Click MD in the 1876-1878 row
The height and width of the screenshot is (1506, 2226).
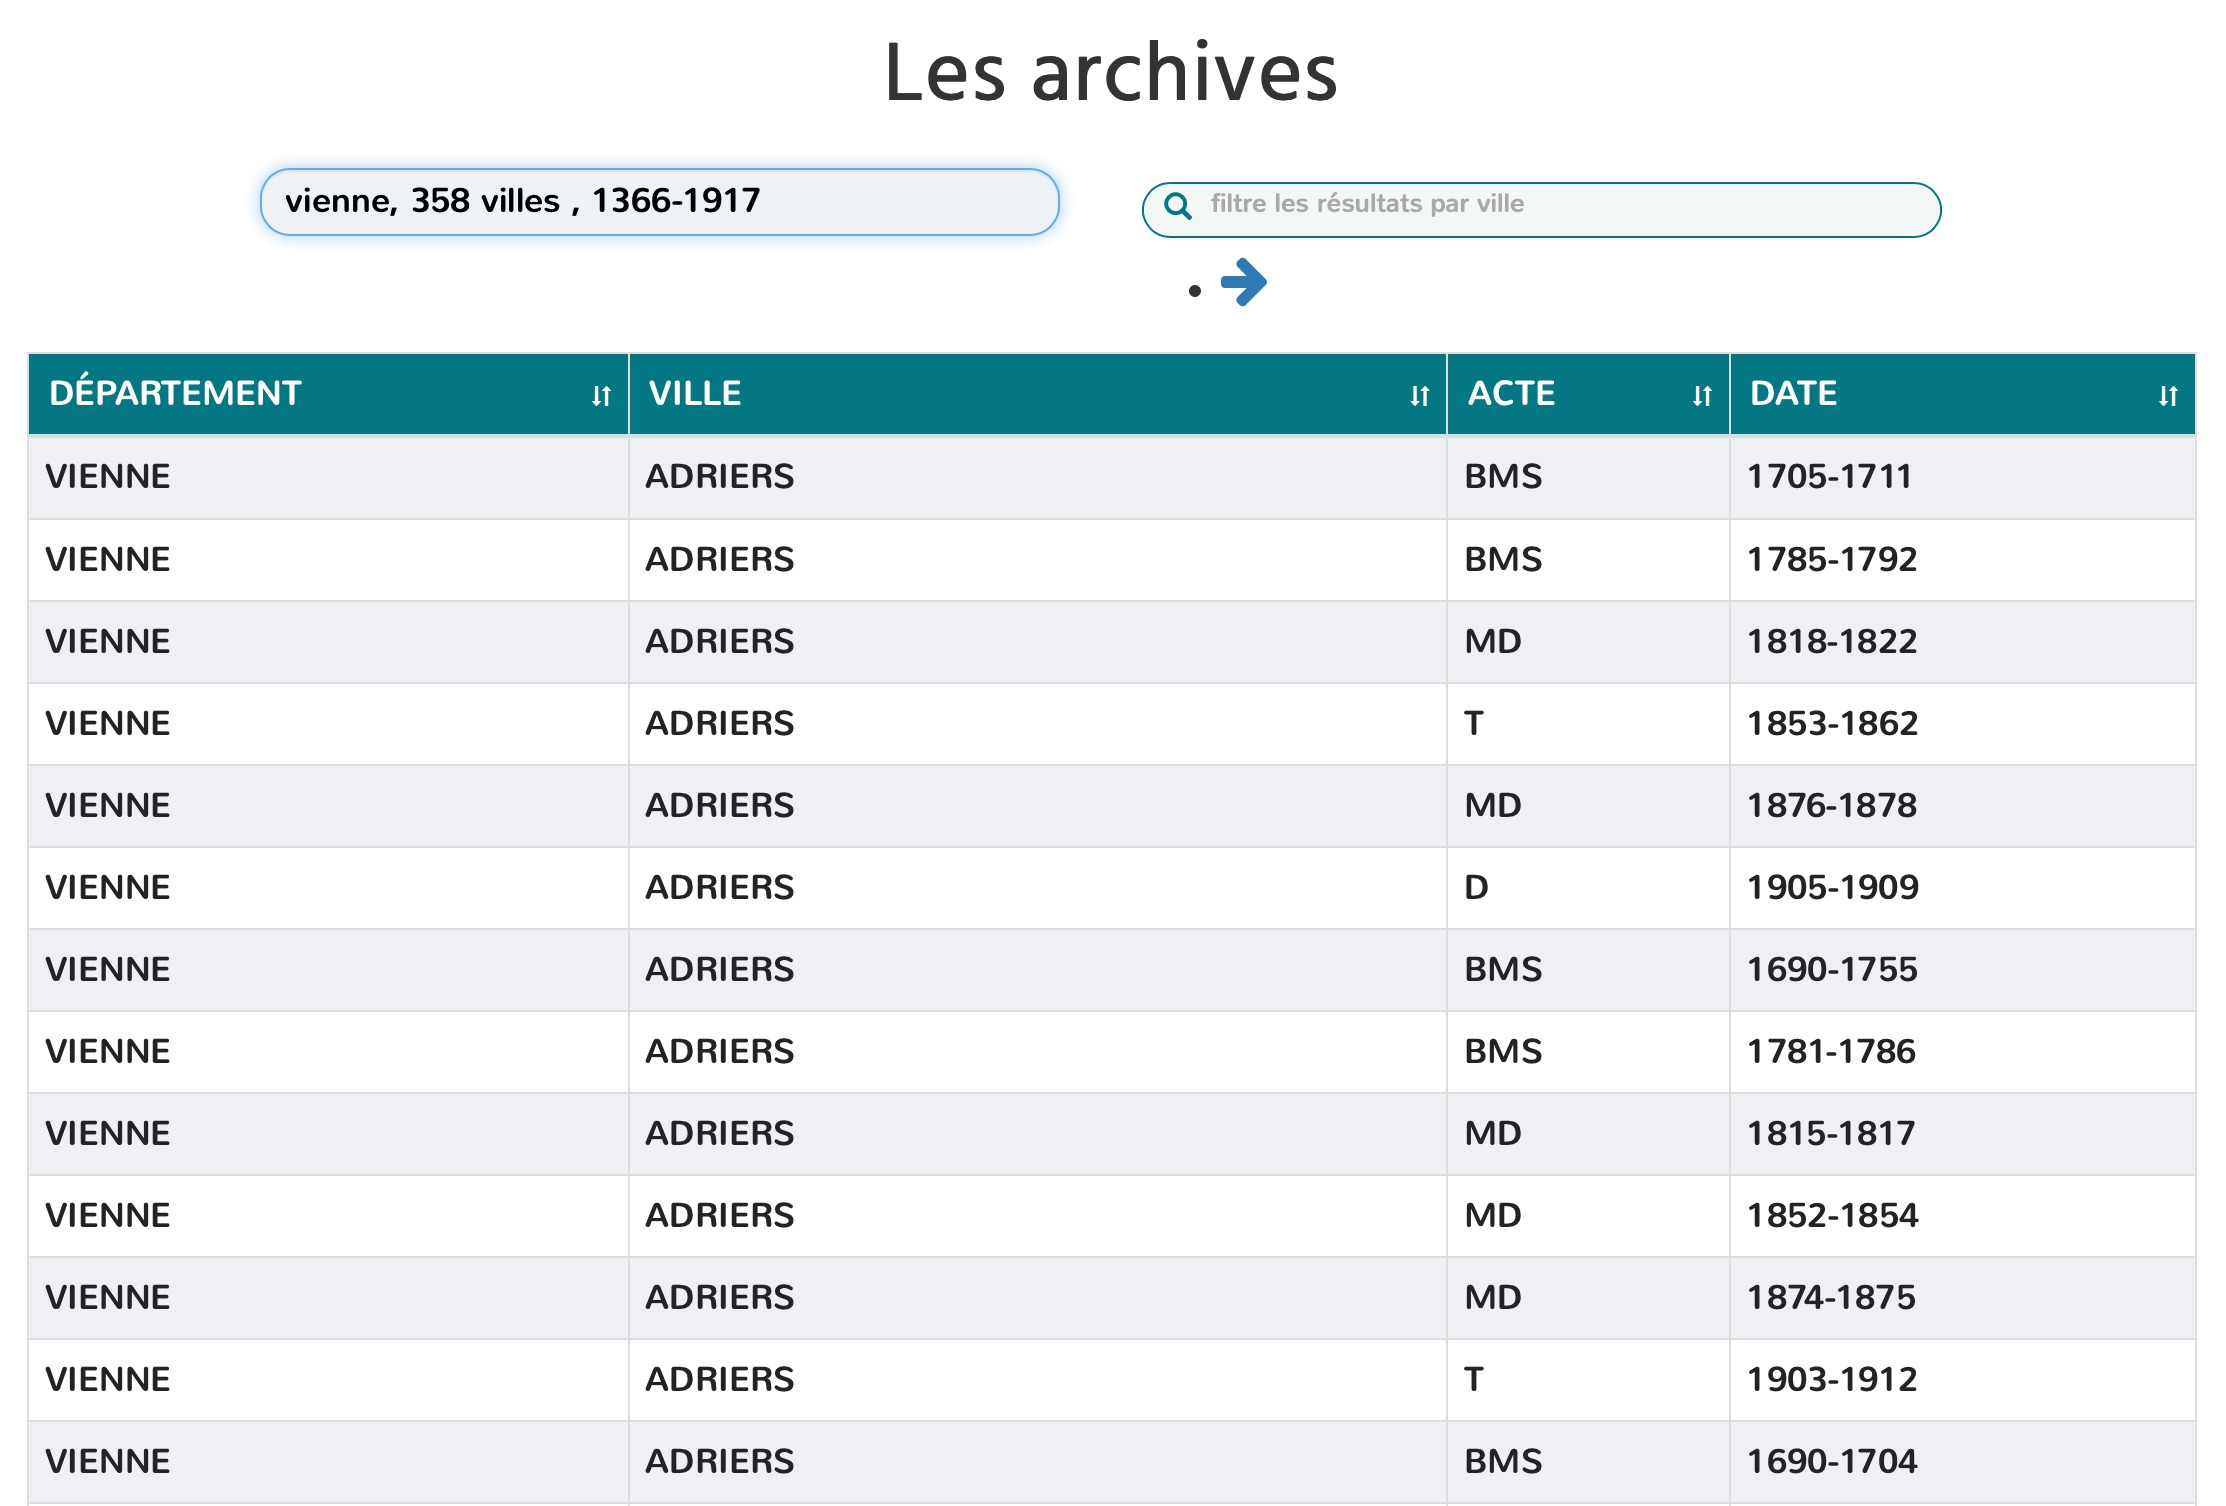pyautogui.click(x=1493, y=805)
